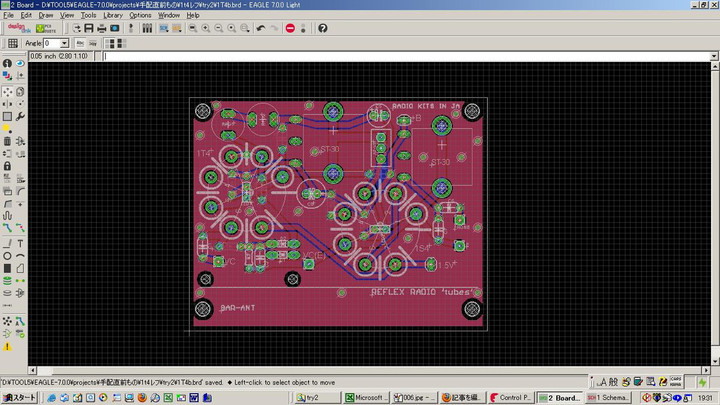Click in the command line input field
Viewport: 720px width, 405px height.
tap(400, 56)
